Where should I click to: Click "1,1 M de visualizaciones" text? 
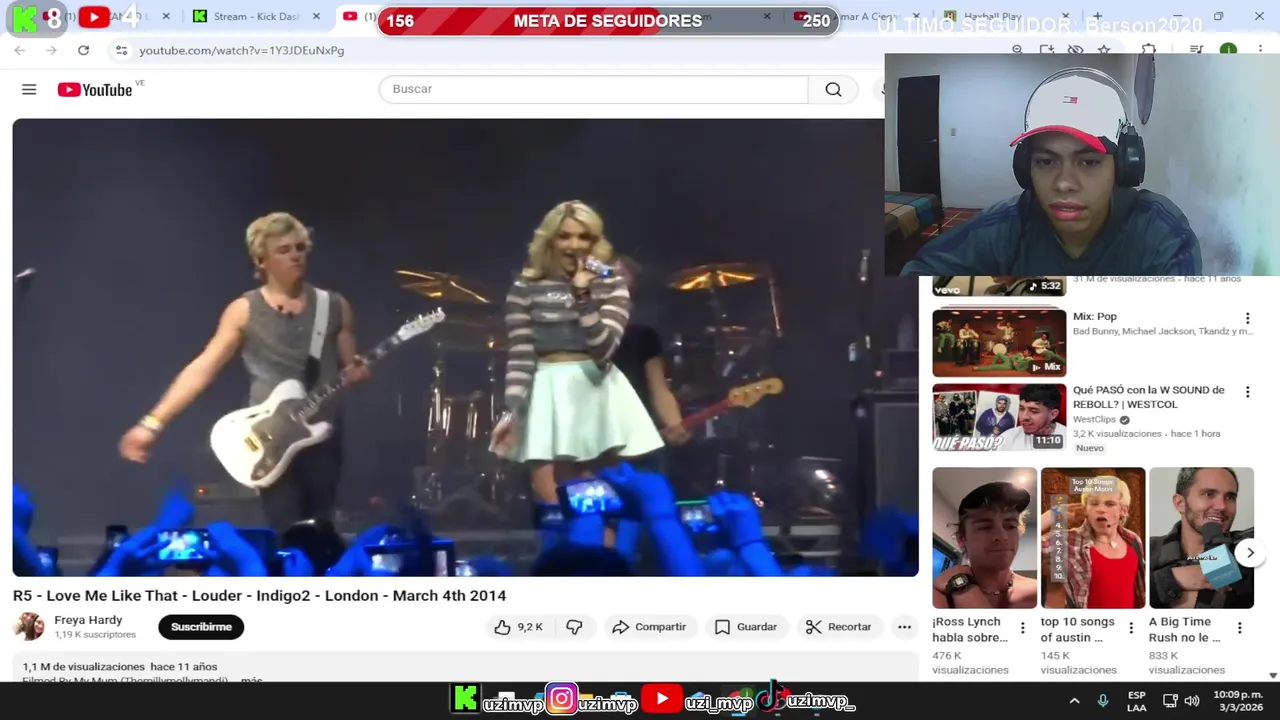coord(84,667)
